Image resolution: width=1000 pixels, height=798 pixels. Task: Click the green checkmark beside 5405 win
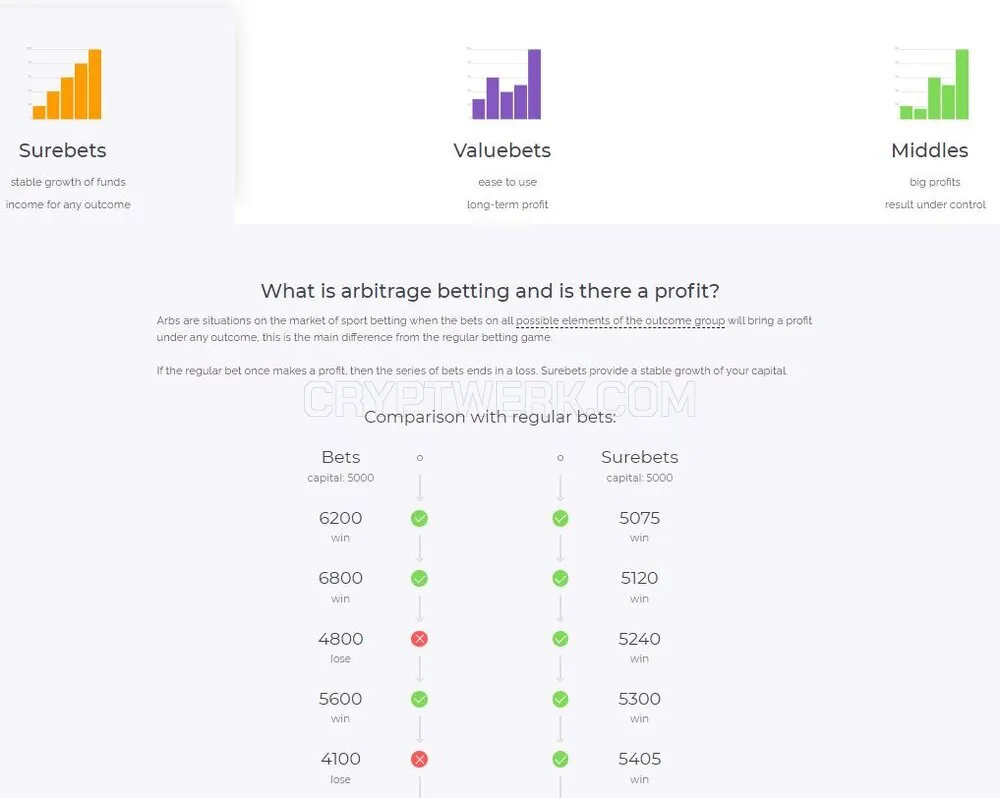[560, 759]
